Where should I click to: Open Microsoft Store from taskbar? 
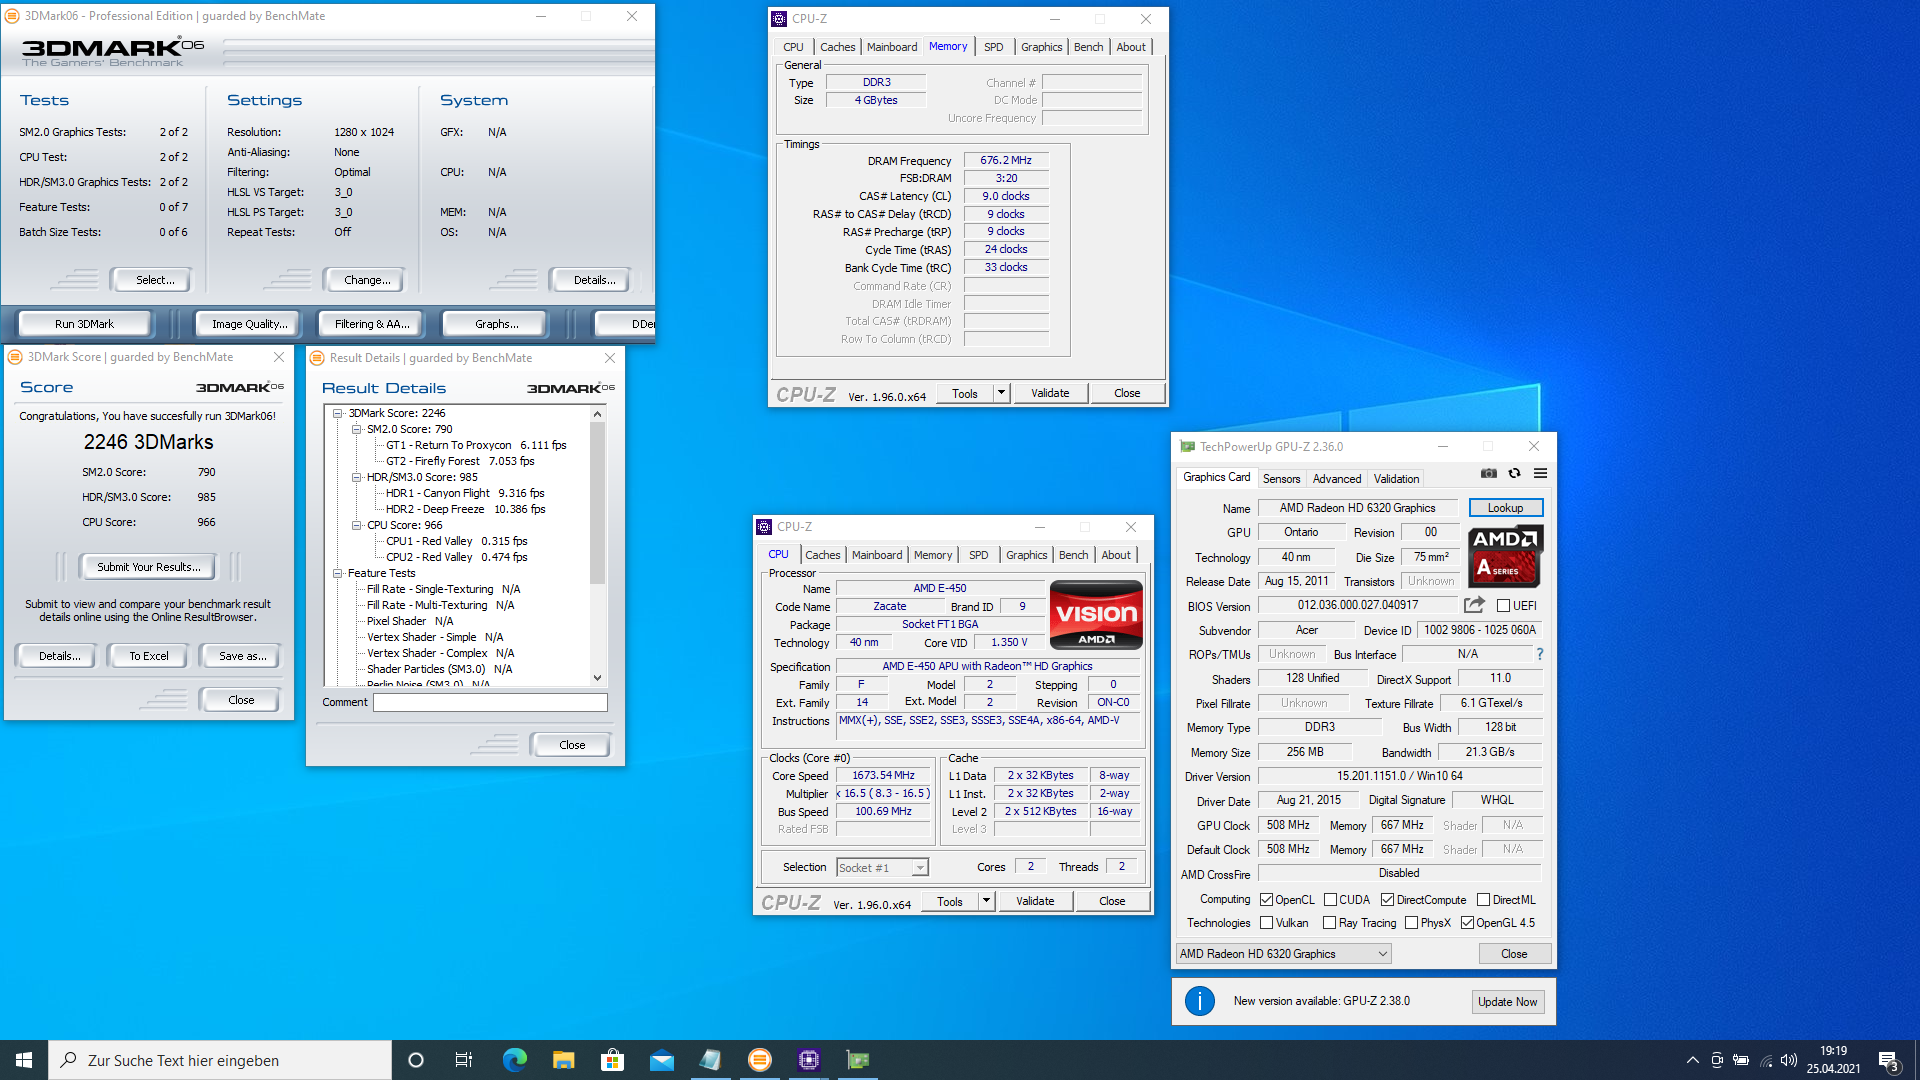pyautogui.click(x=612, y=1060)
